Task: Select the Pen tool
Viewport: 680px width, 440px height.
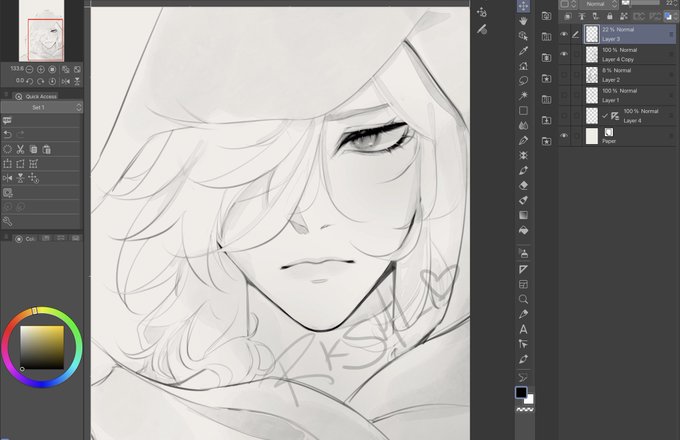Action: point(523,140)
